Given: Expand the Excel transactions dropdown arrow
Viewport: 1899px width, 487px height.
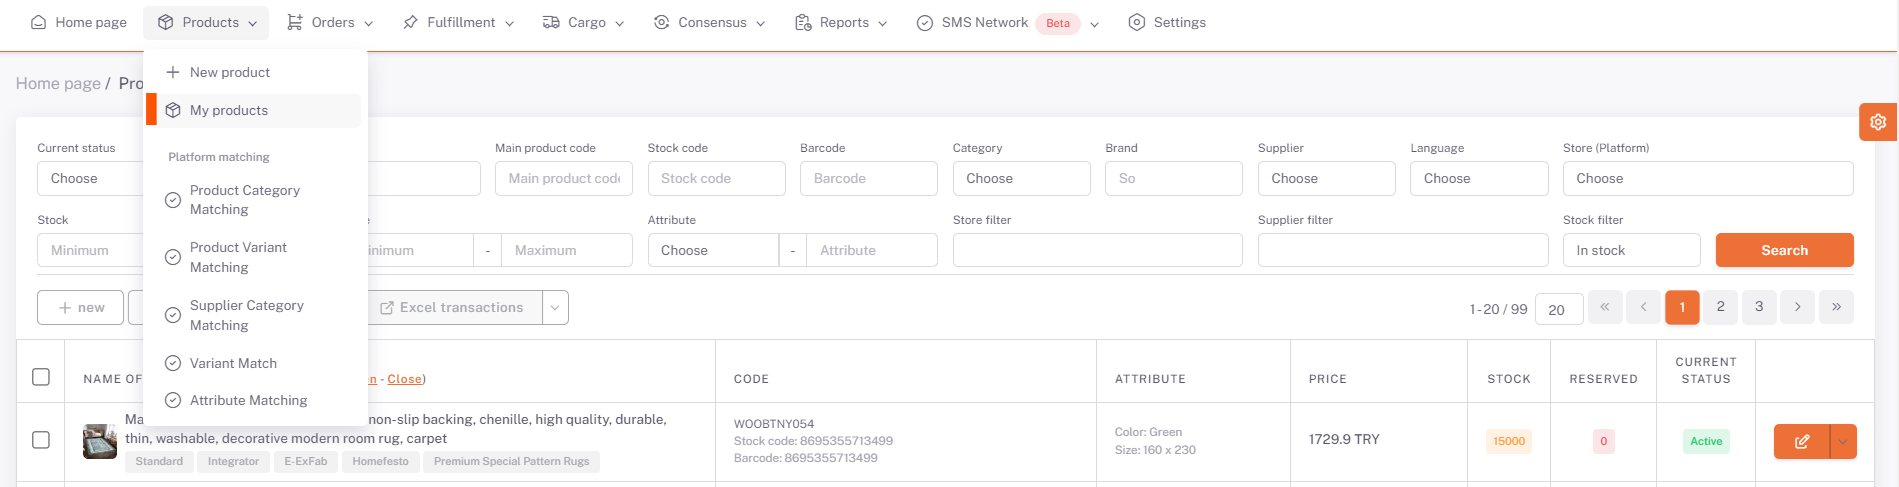Looking at the screenshot, I should click(555, 308).
